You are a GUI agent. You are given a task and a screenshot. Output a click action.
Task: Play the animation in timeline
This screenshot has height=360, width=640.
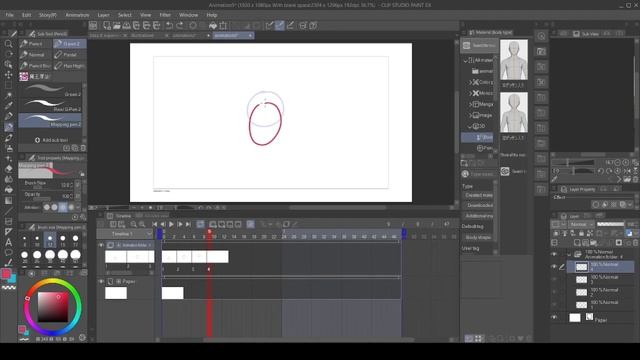(x=171, y=224)
